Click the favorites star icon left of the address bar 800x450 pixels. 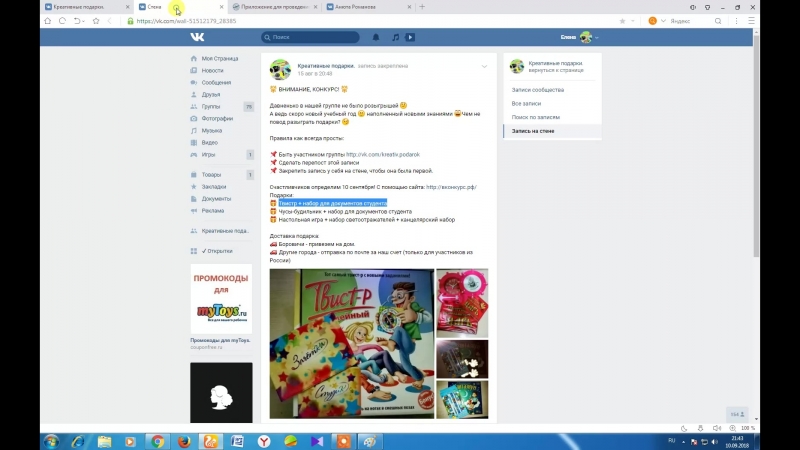click(96, 21)
